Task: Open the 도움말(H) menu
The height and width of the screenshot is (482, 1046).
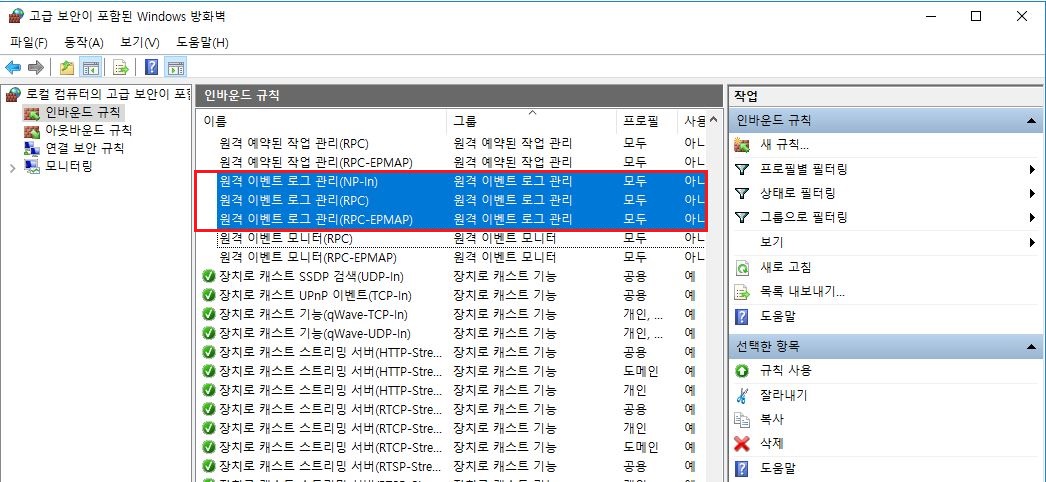Action: click(x=202, y=43)
